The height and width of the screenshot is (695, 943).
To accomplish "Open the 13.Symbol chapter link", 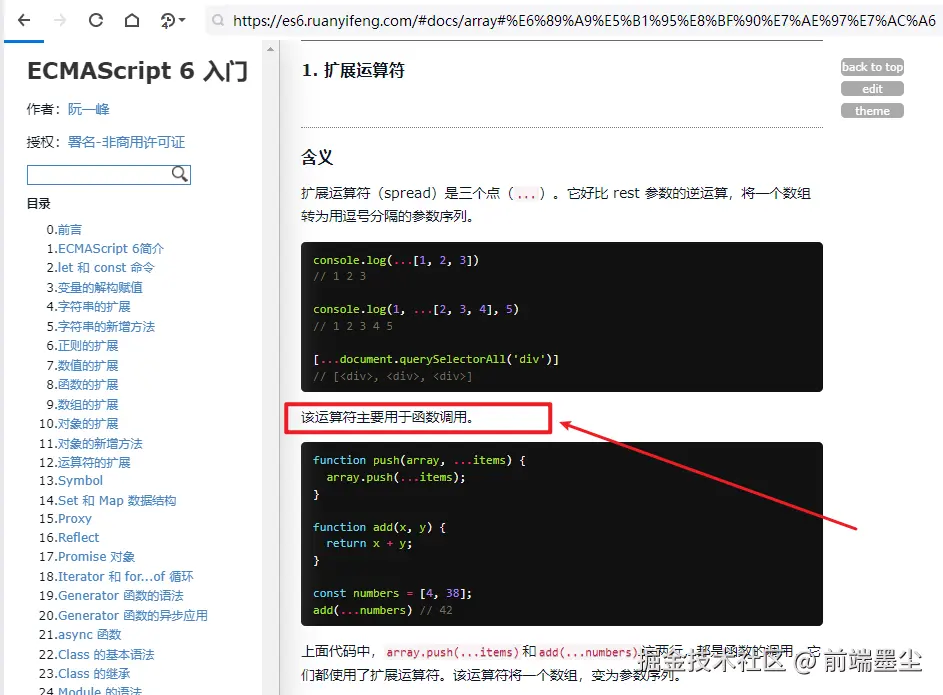I will pos(79,481).
